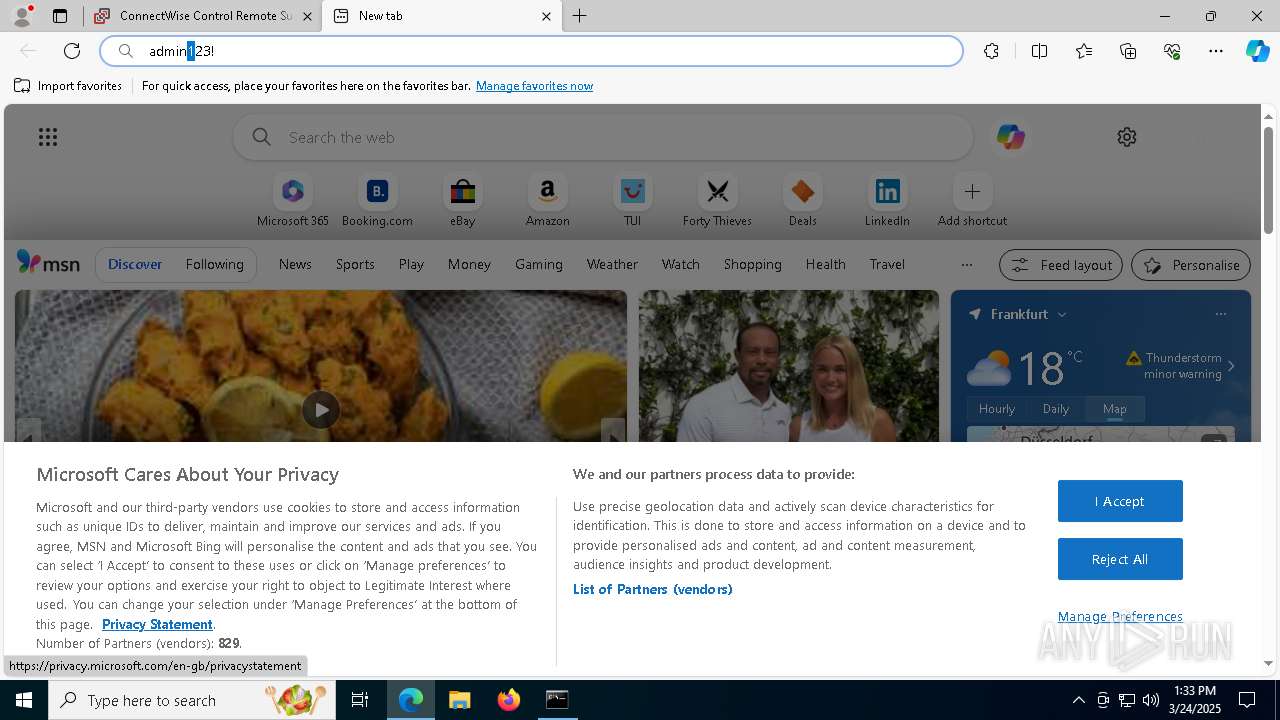Open the News category
Screen dimensions: 1280x720
pos(295,264)
